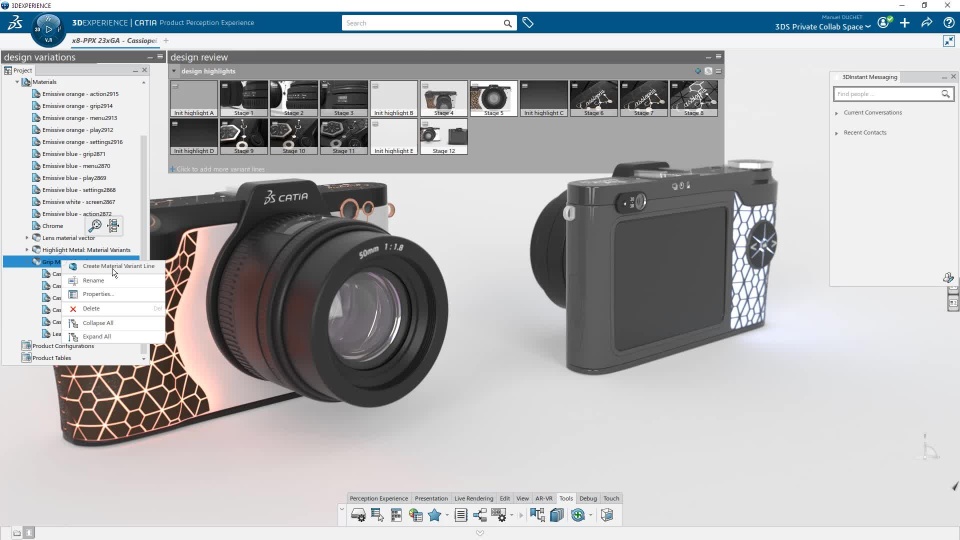Expand Recent Contacts in 3DInstant Messaging

click(837, 133)
